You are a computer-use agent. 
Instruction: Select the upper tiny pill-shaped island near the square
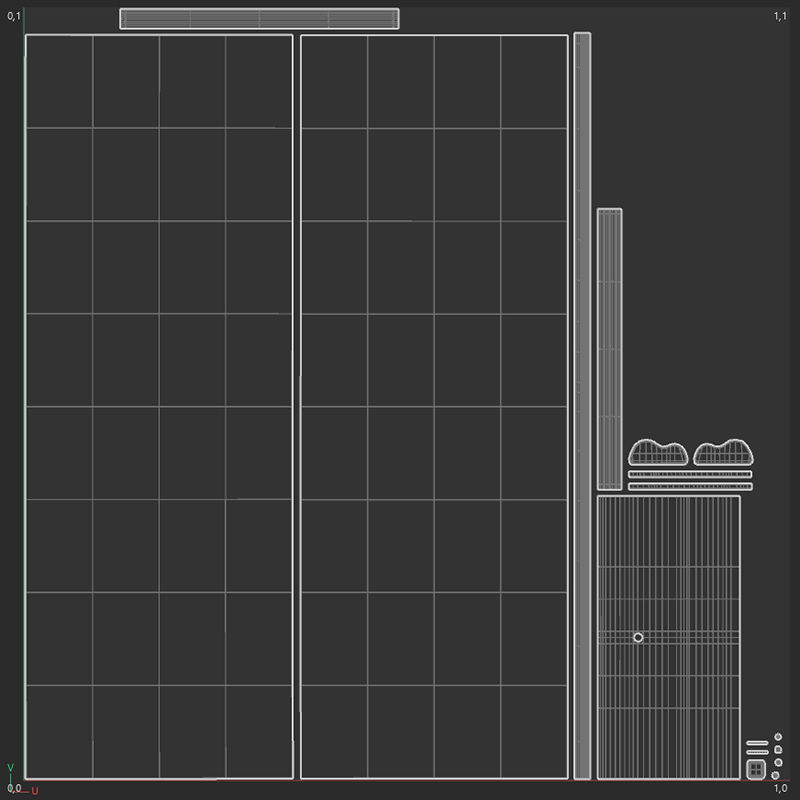coord(757,743)
